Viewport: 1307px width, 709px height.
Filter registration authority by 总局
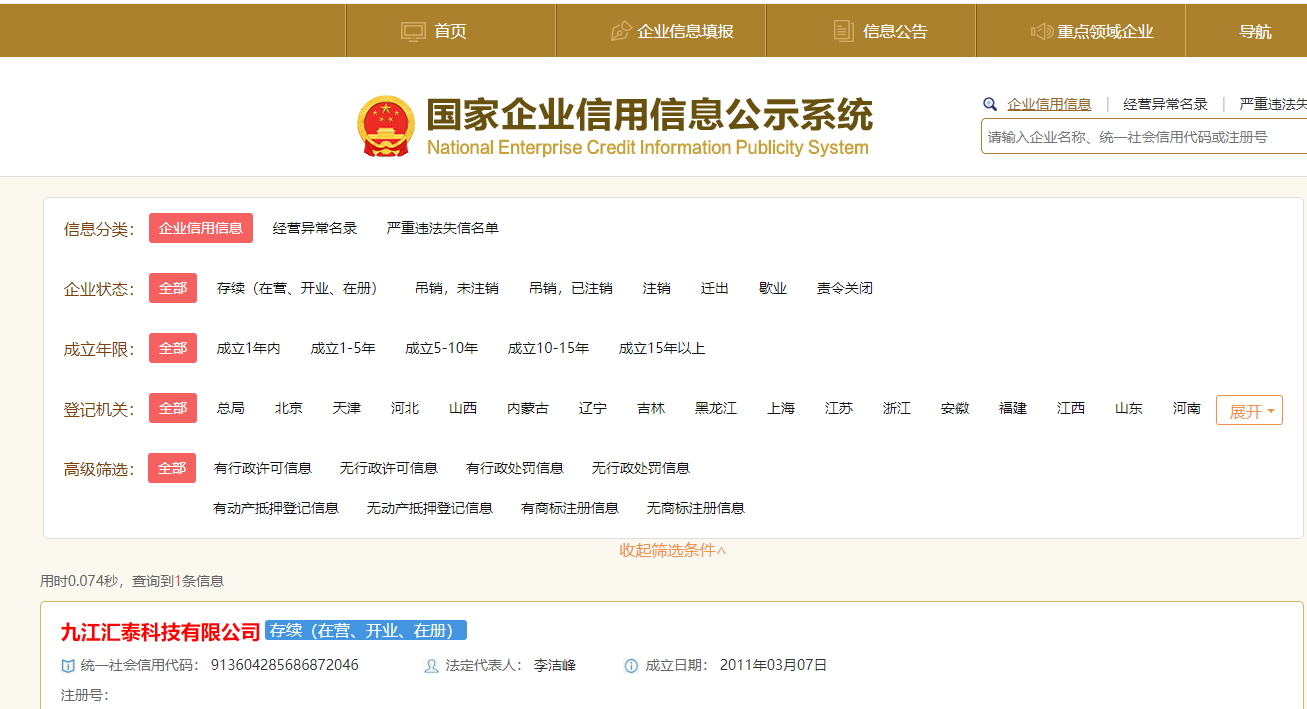click(231, 408)
